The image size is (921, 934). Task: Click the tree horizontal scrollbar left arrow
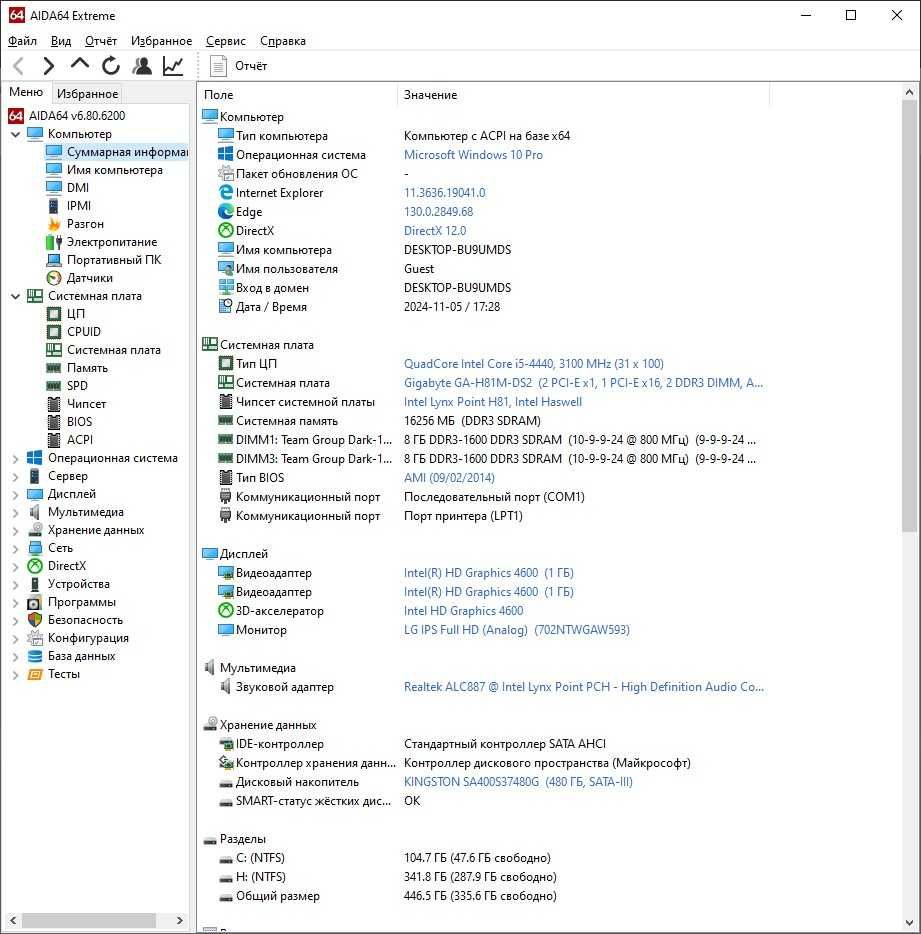coord(13,920)
